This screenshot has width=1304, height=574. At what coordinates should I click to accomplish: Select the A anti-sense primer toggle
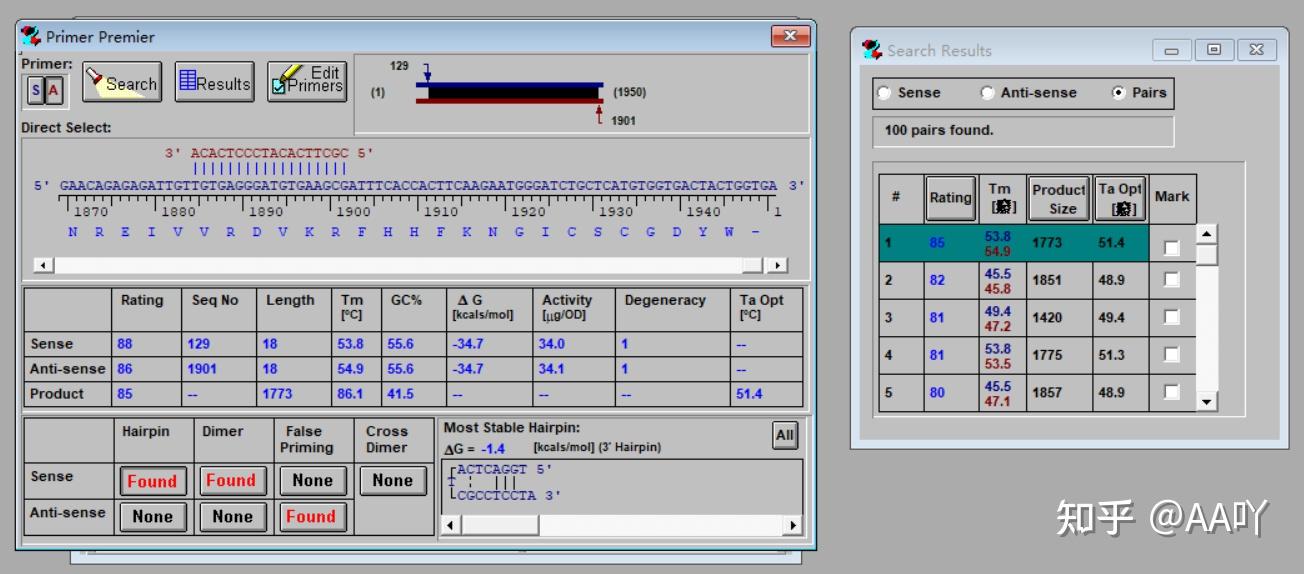pos(54,91)
